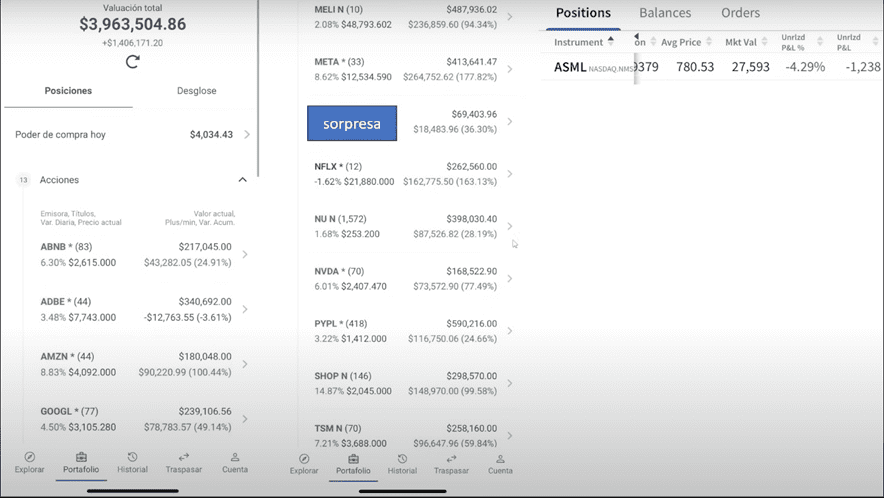The width and height of the screenshot is (884, 498).
Task: Open the NVDA position details
Action: (410, 278)
